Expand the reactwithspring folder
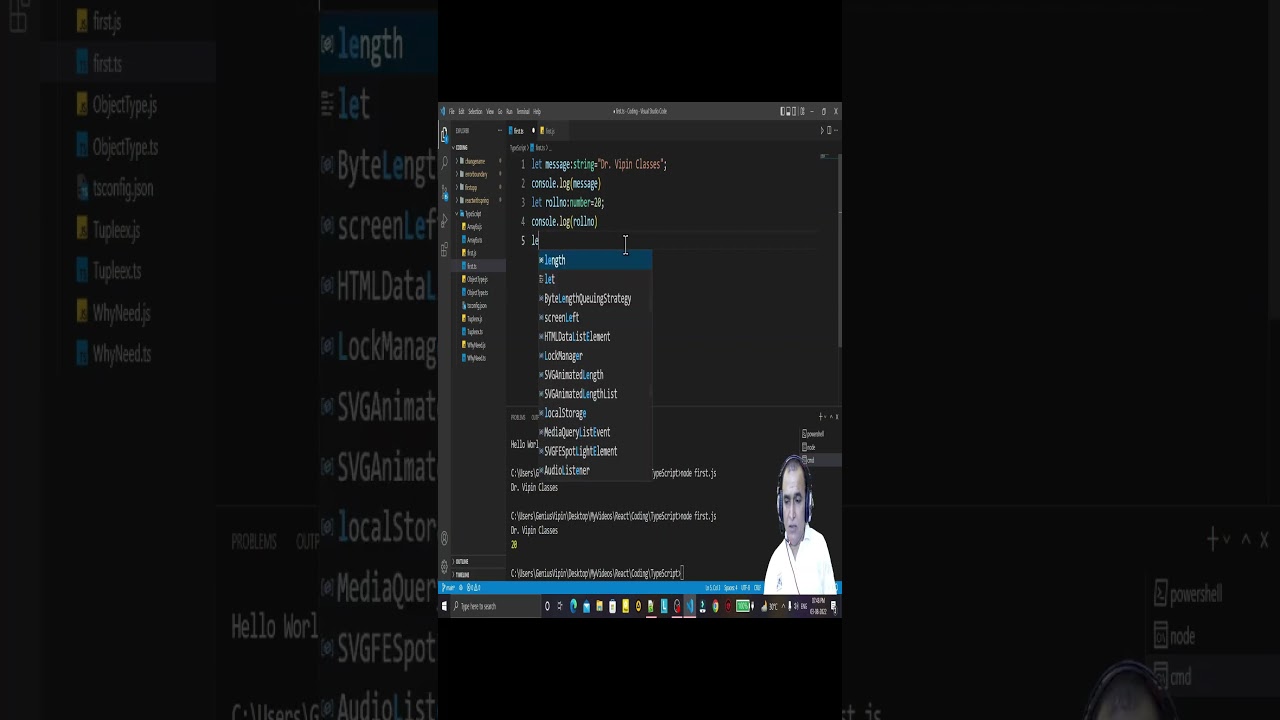Screen dimensions: 1280x720 point(480,200)
